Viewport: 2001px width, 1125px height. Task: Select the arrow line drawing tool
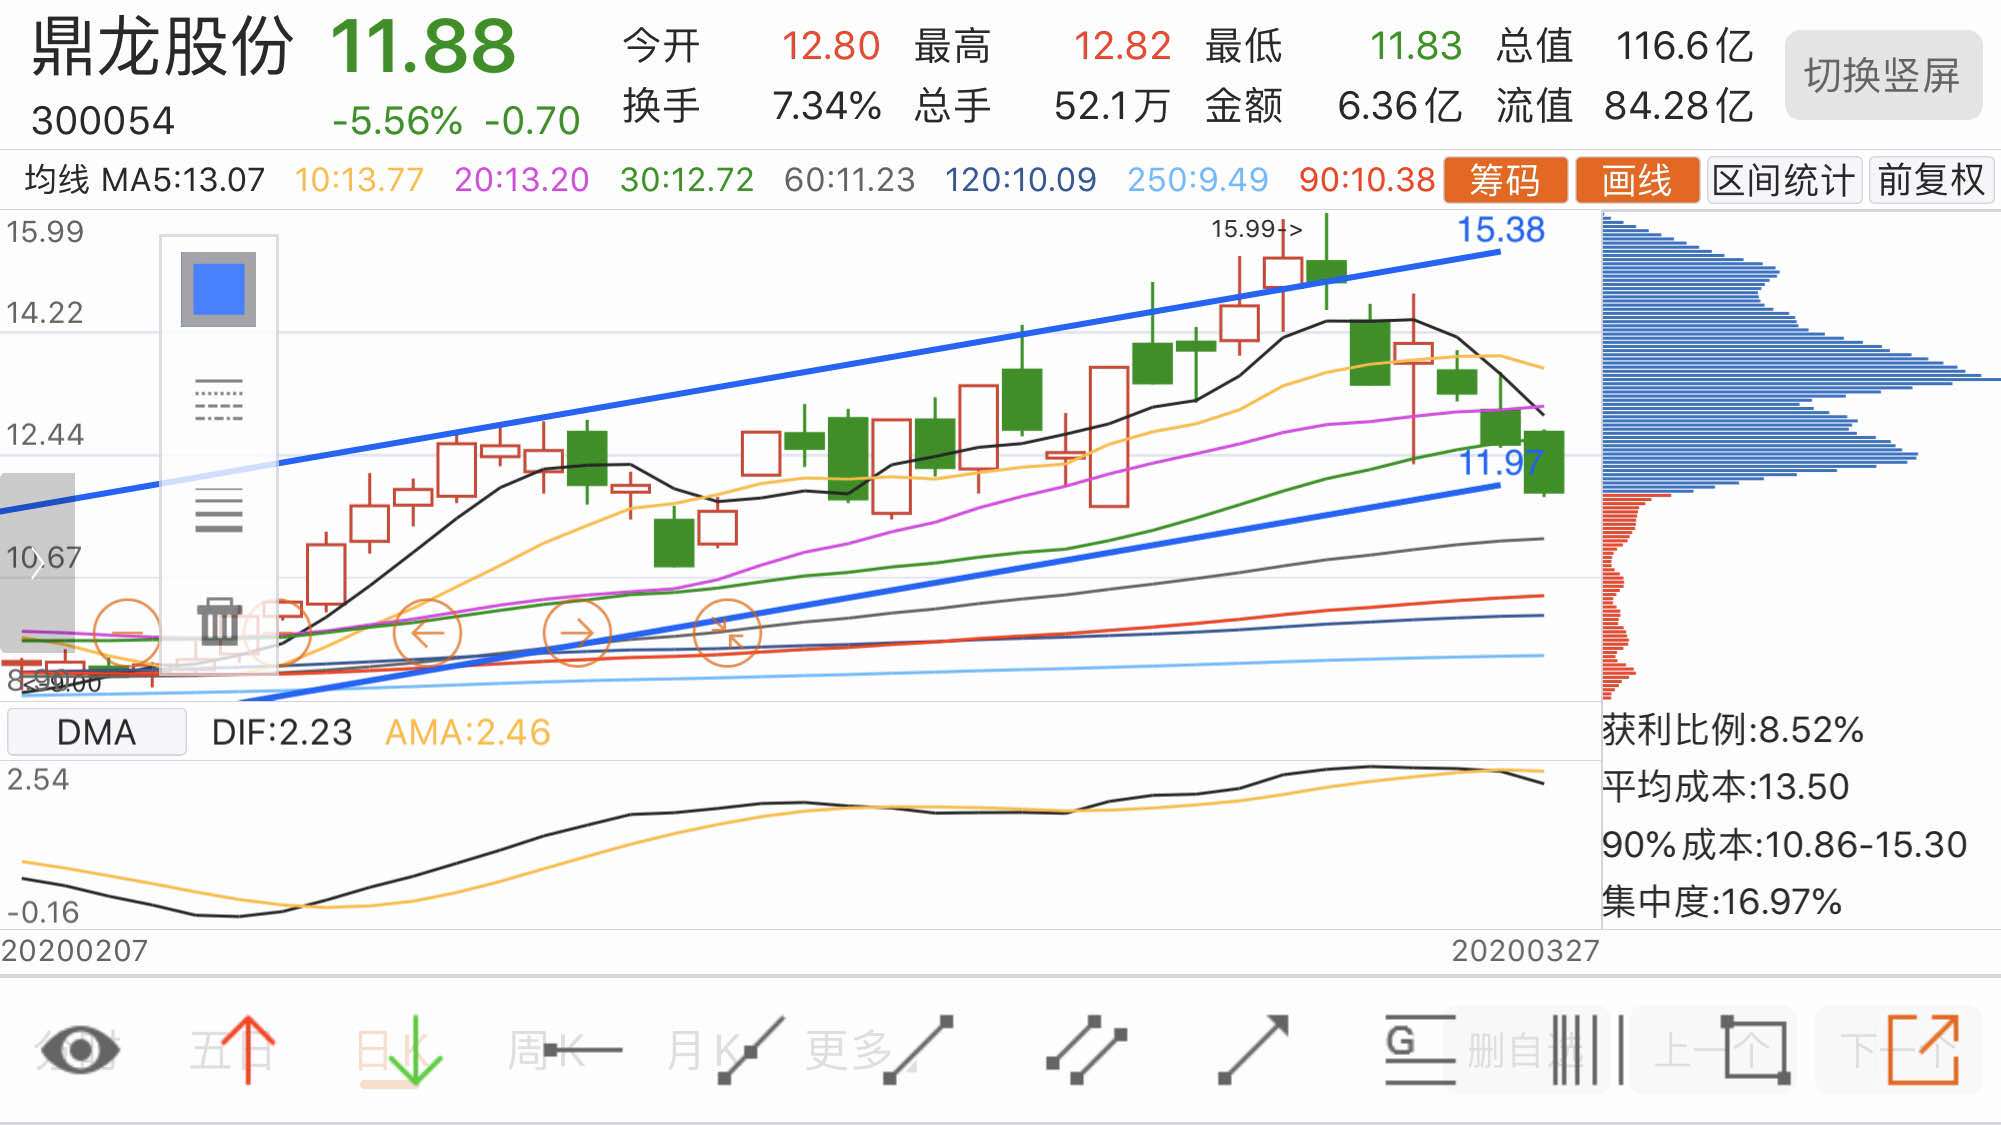1253,1050
